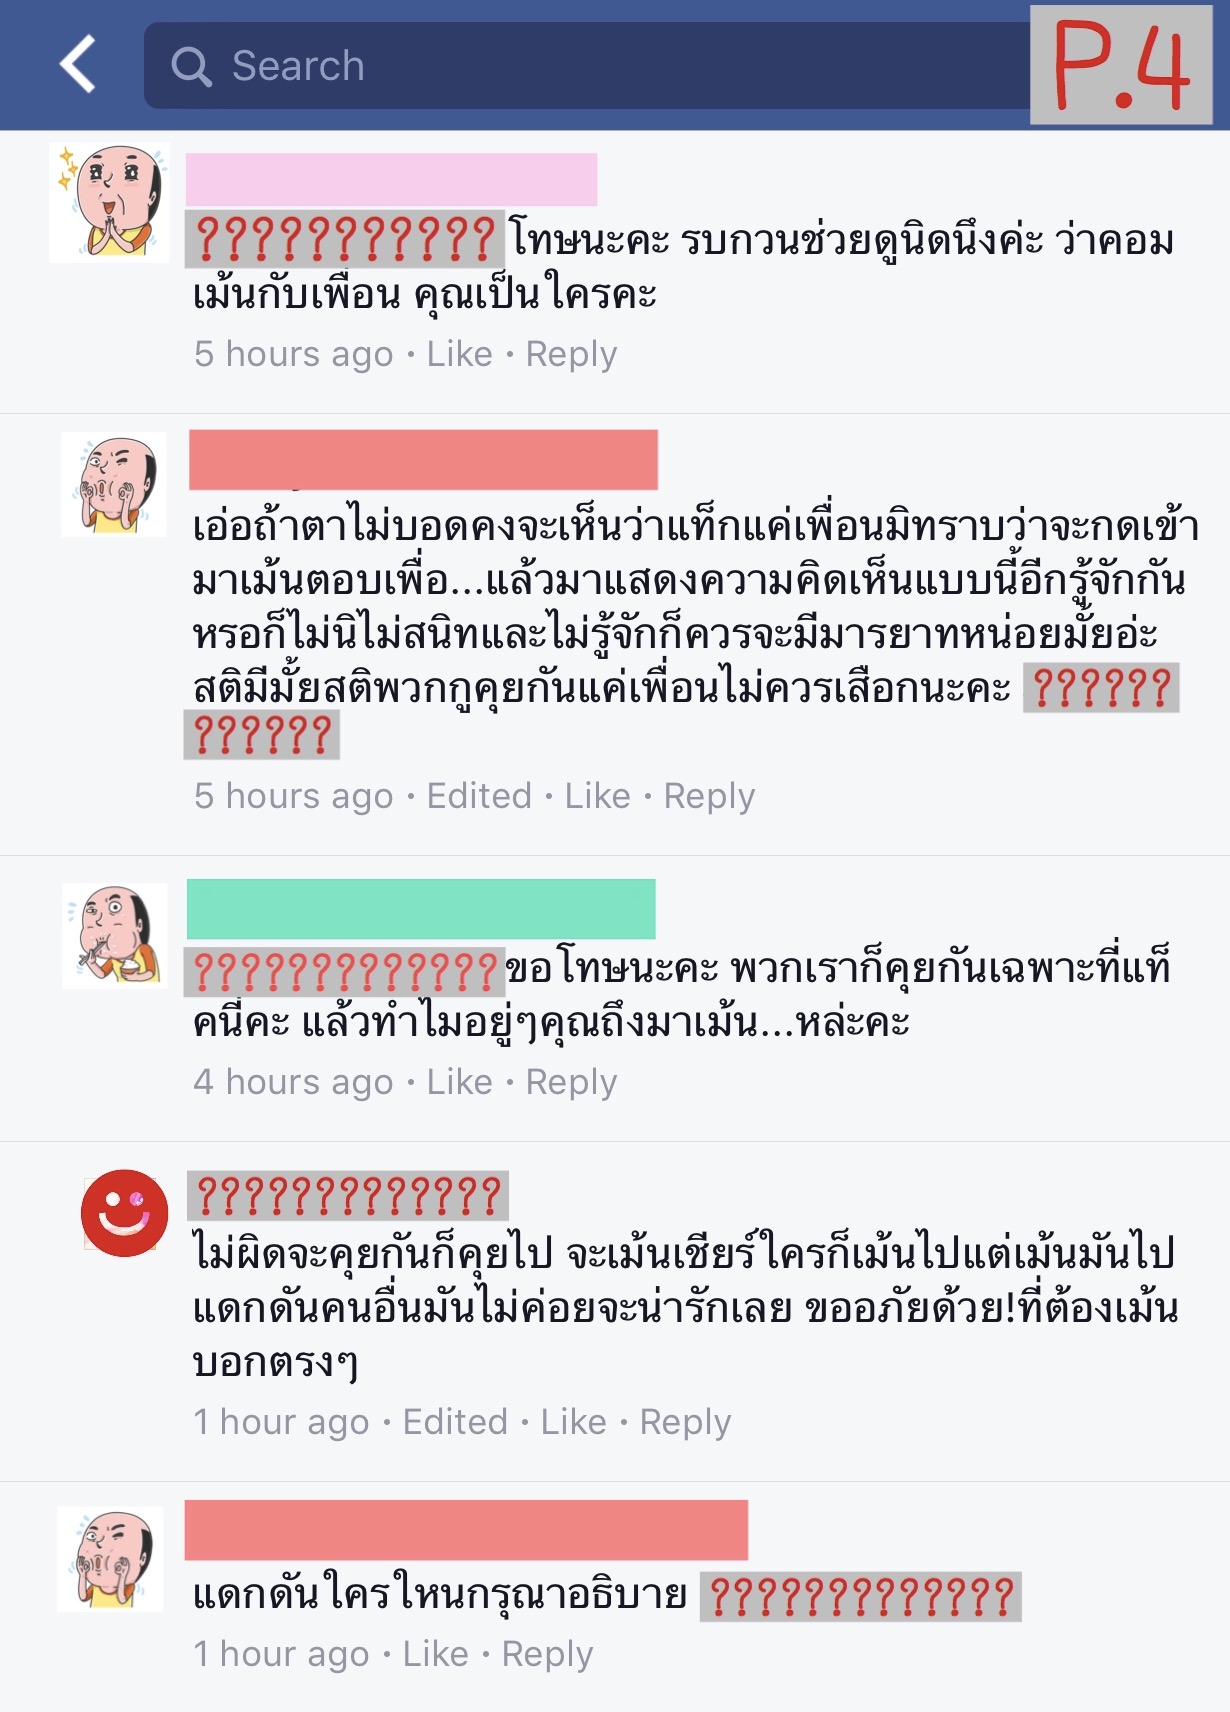Screen dimensions: 1230x1712
Task: Like the first comment from 5 hours ago
Action: point(459,354)
